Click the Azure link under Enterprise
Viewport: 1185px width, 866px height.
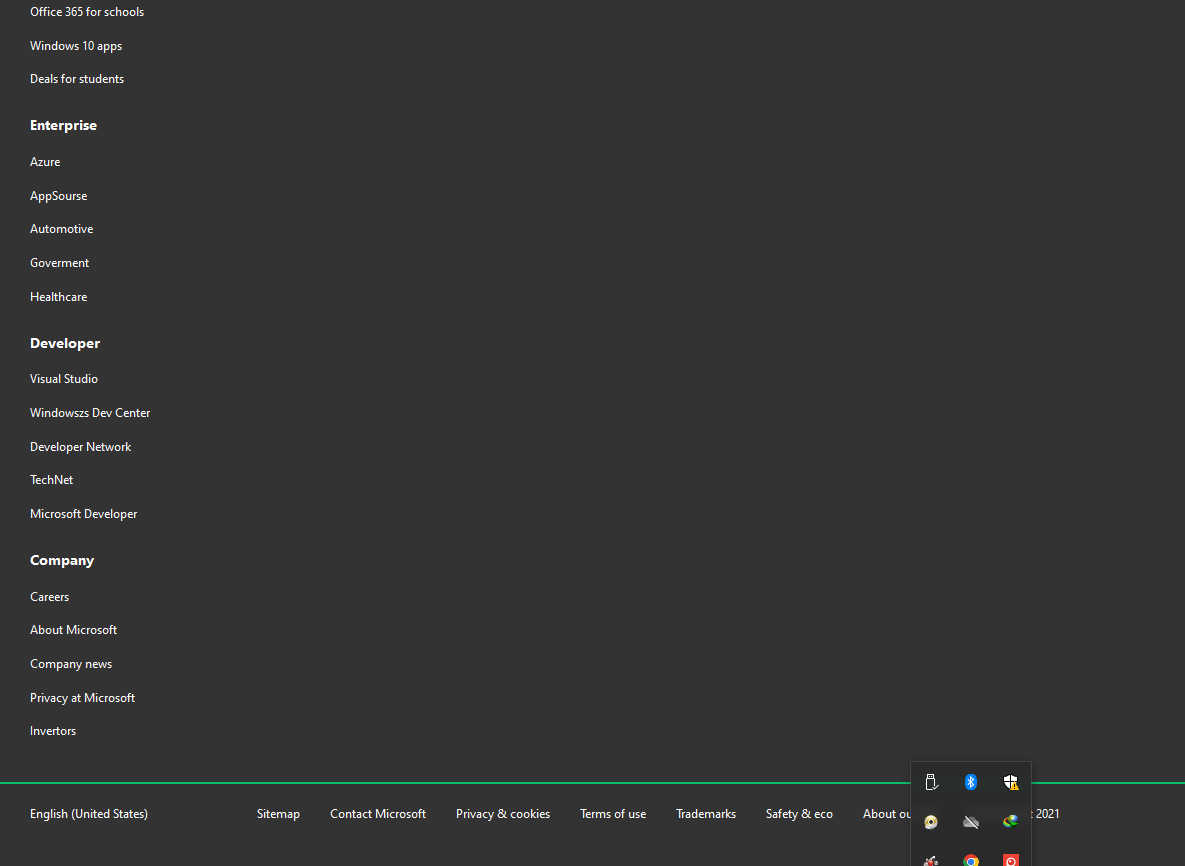(x=45, y=162)
